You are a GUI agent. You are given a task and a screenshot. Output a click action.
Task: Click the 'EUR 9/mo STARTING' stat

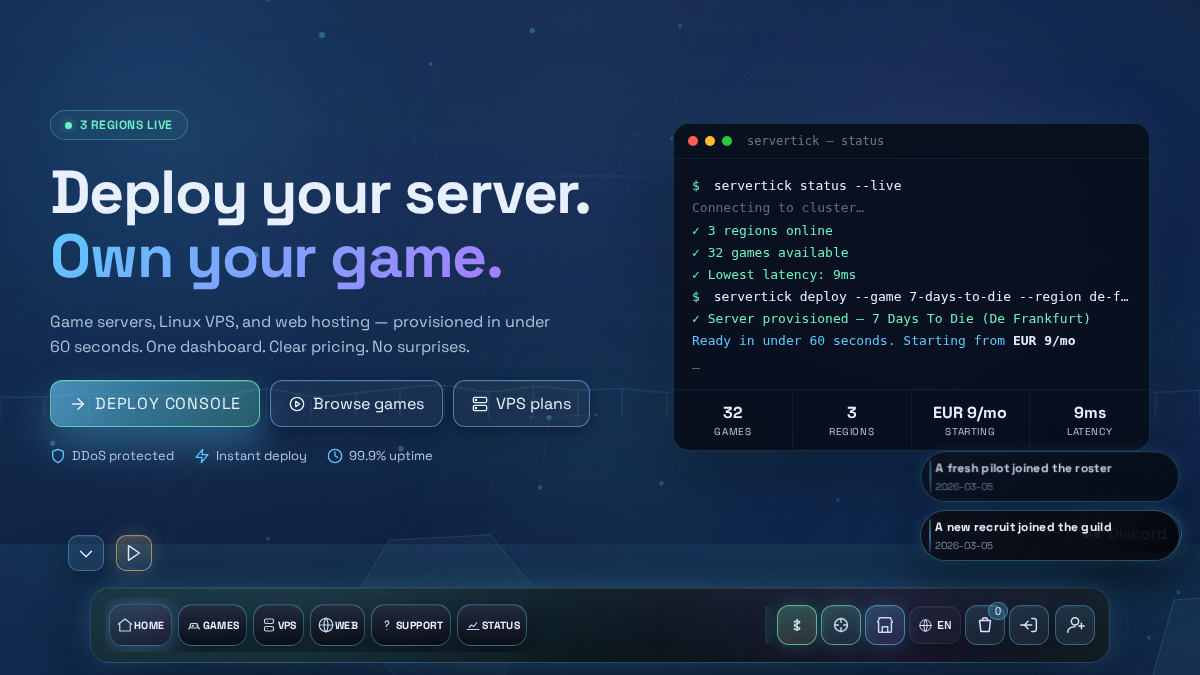970,420
